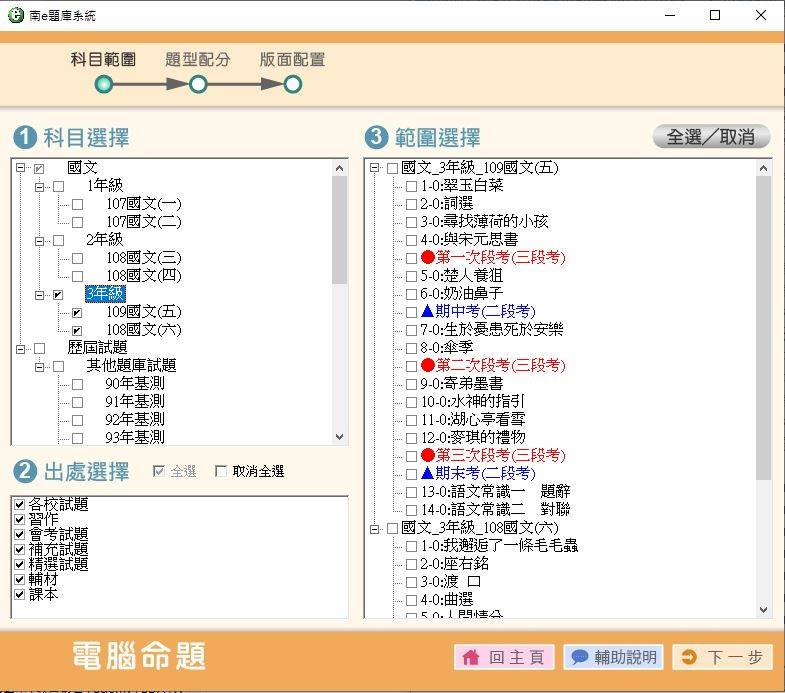Click the blue triangle icon of 期末考(二段考)
Image resolution: width=785 pixels, height=693 pixels.
tap(428, 473)
